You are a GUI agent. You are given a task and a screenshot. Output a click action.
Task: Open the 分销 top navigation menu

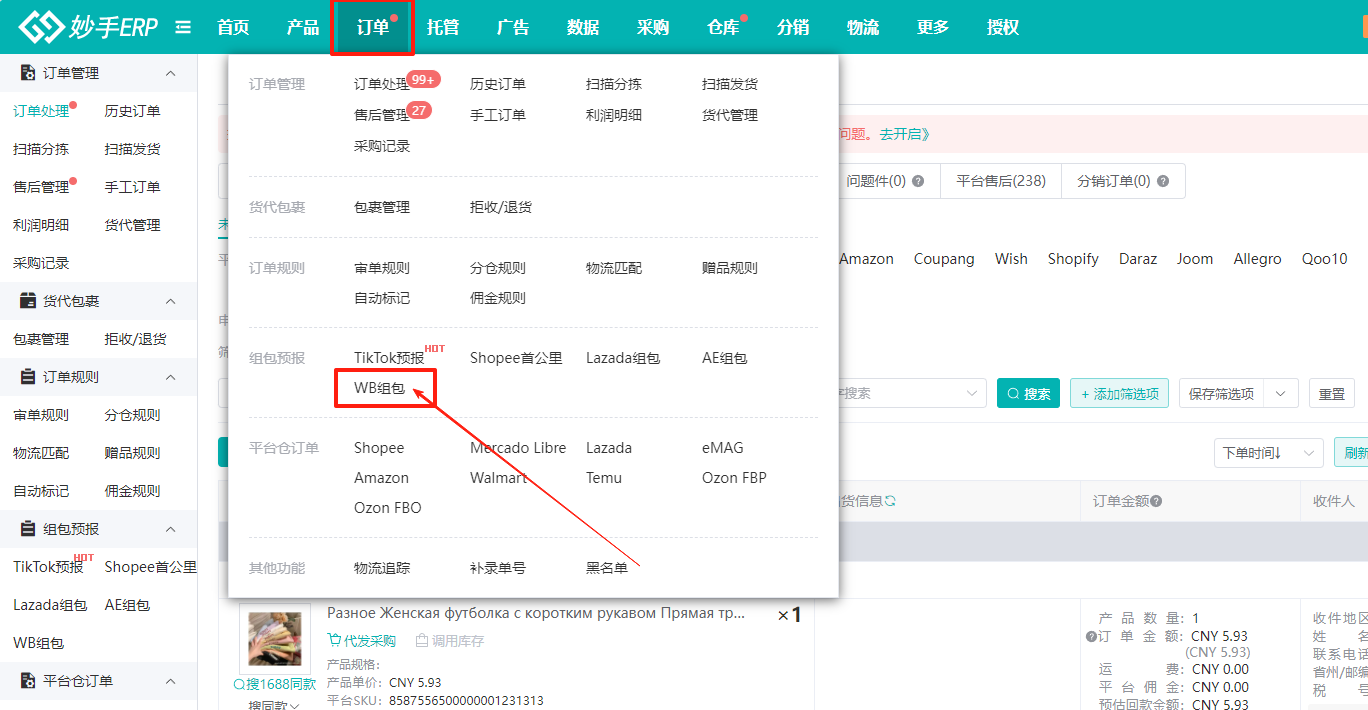tap(793, 27)
